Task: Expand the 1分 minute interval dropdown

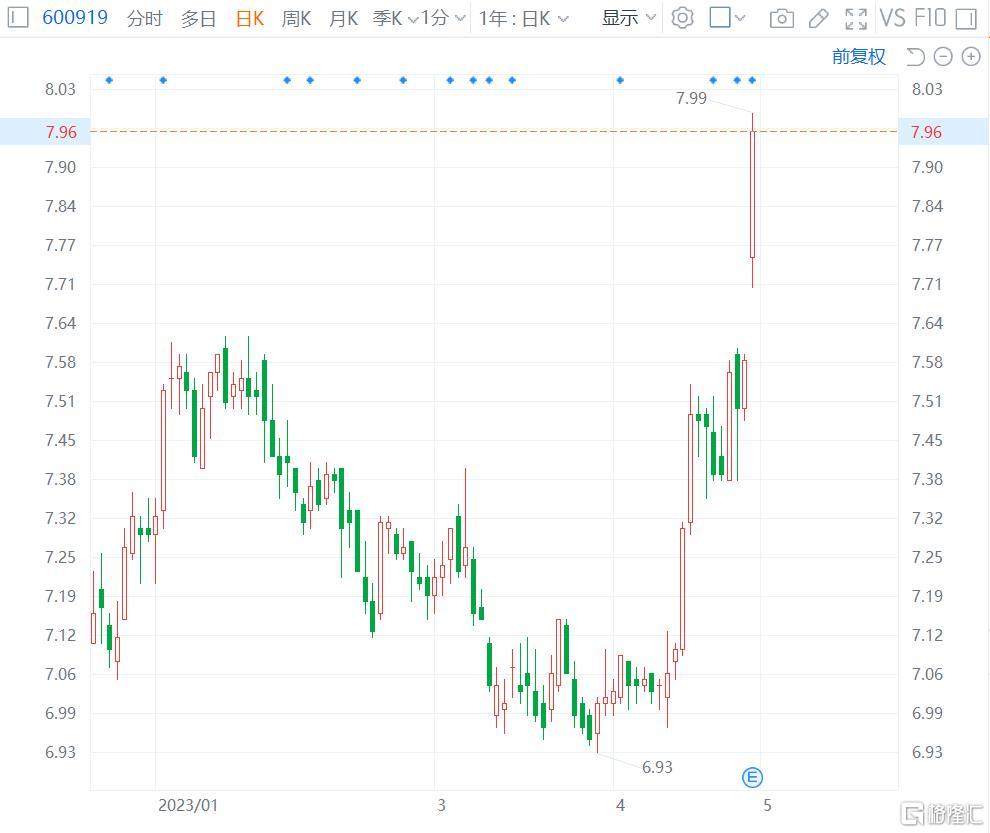Action: click(x=443, y=18)
